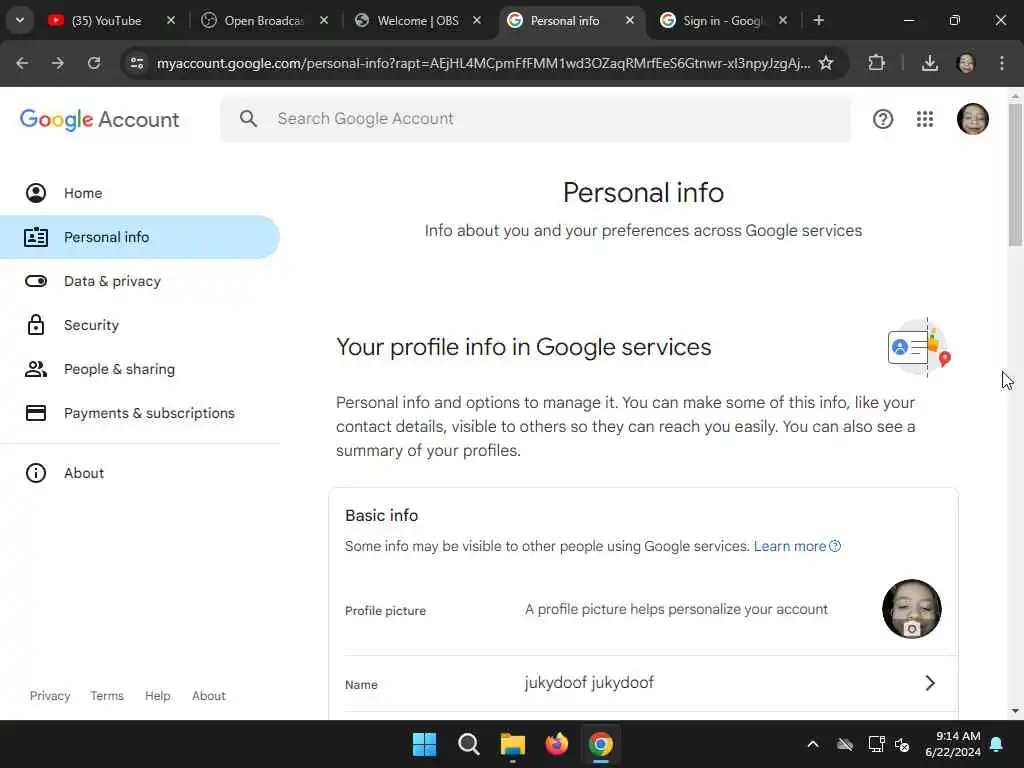The width and height of the screenshot is (1024, 768).
Task: Open the Windows Start menu
Action: point(424,744)
